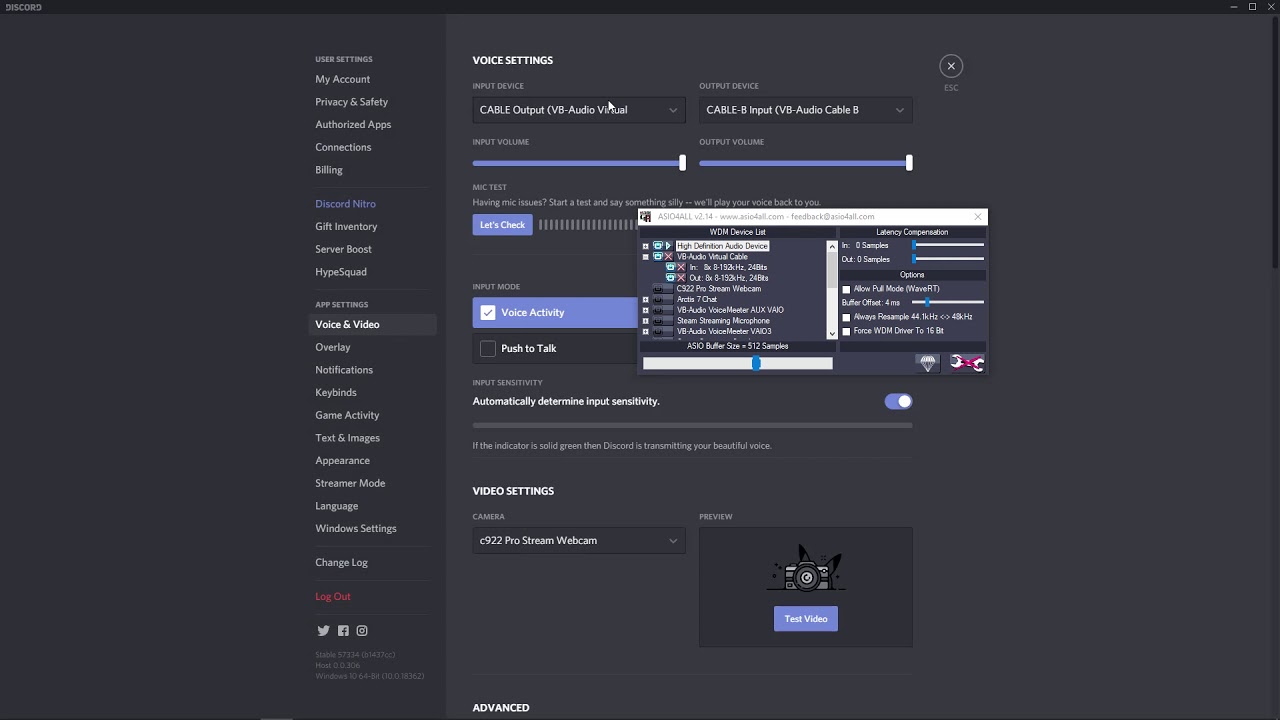
Task: Click the Input Volume slider handle
Action: coord(683,163)
